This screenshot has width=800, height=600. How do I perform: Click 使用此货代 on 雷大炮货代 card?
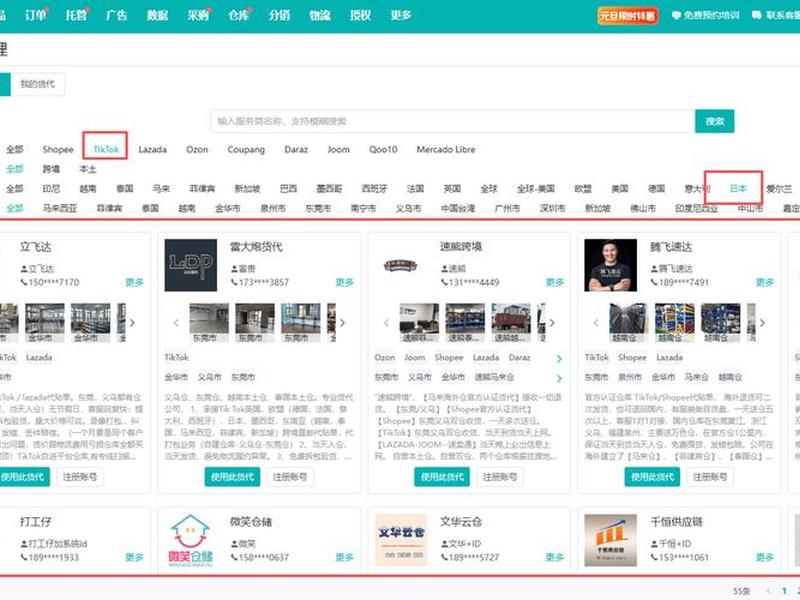point(232,477)
